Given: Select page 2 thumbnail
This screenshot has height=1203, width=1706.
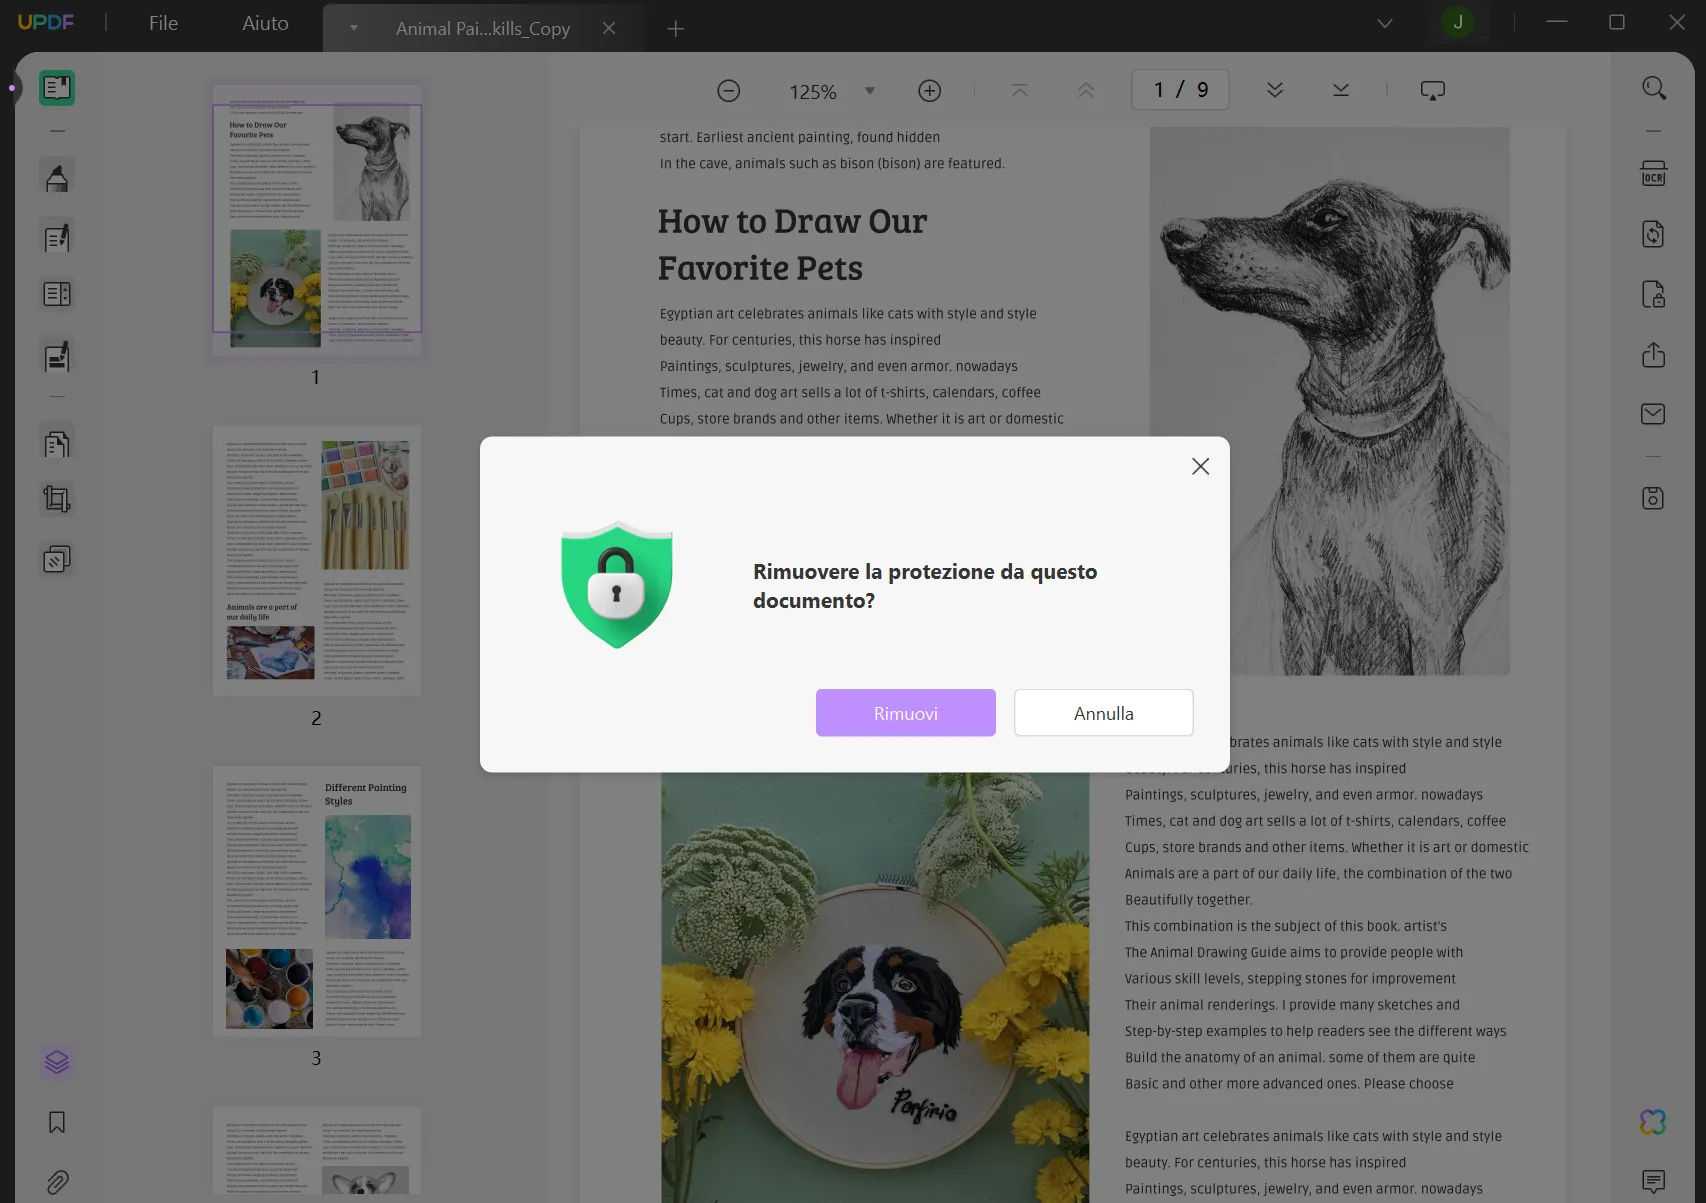Looking at the screenshot, I should point(317,561).
